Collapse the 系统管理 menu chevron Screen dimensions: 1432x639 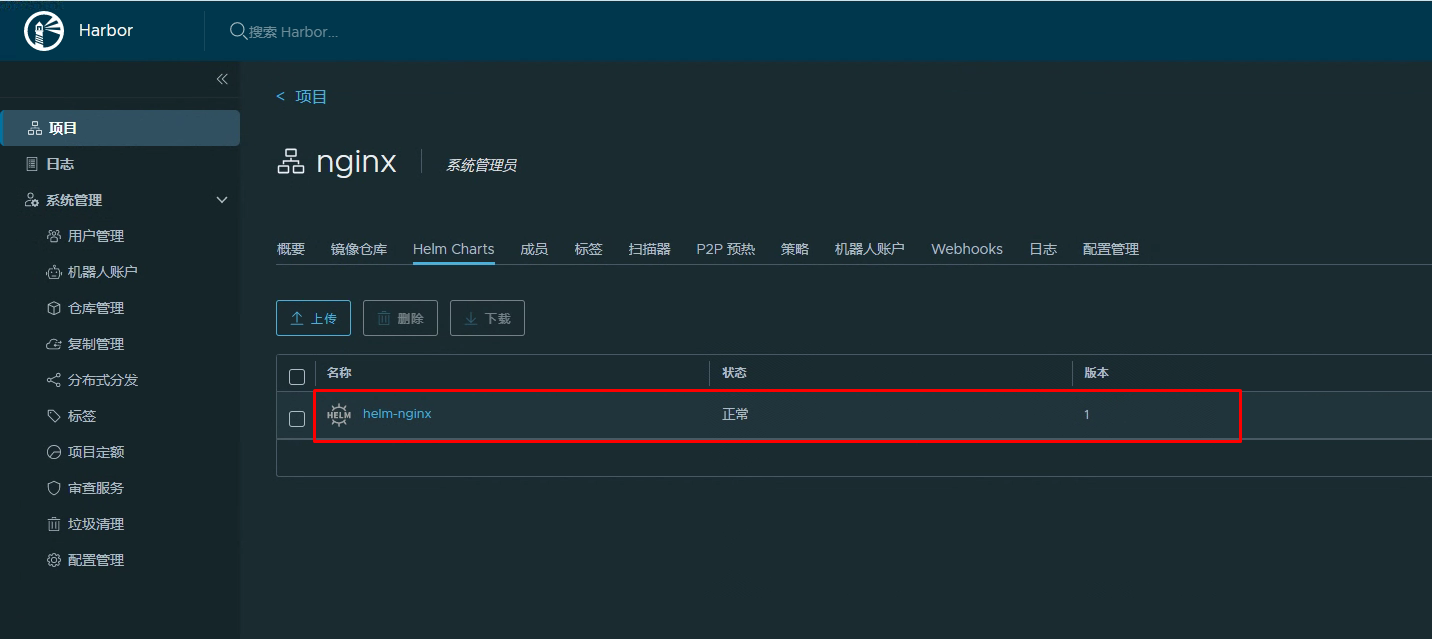tap(222, 200)
